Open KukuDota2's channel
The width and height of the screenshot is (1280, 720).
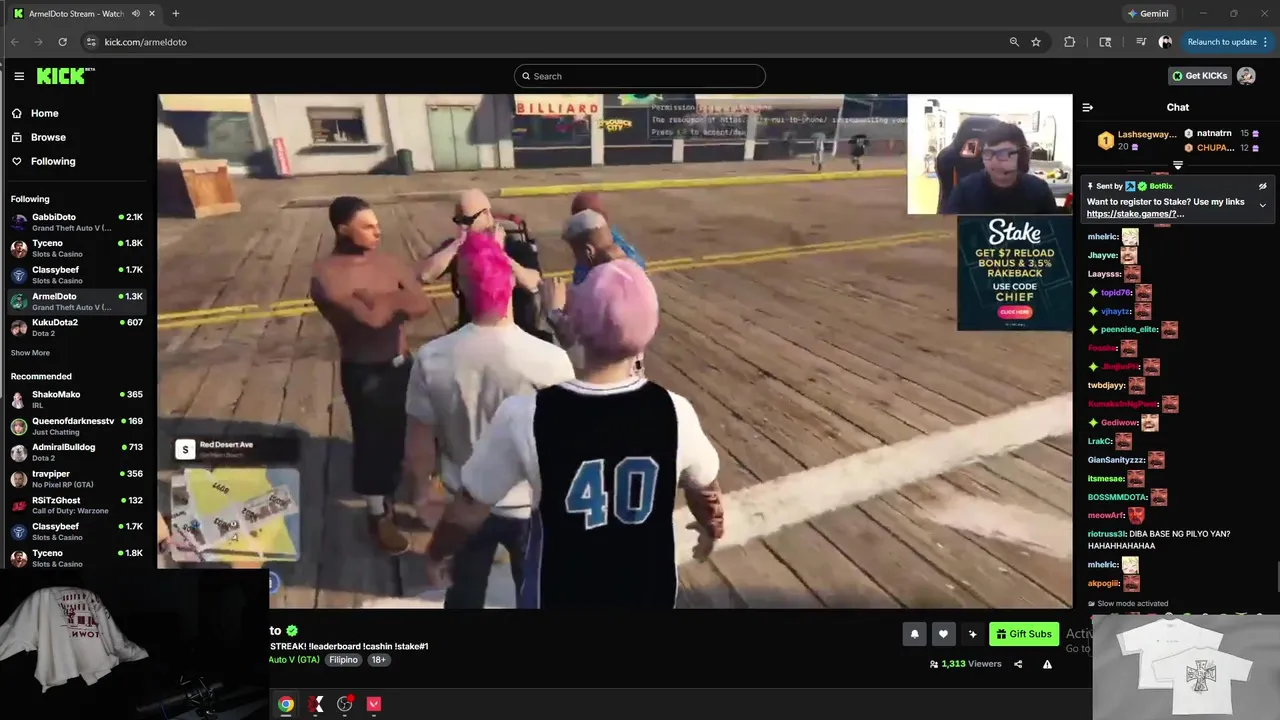point(77,327)
